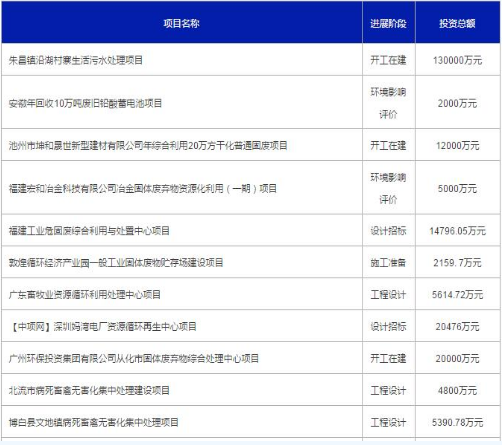Viewport: 502px width, 445px height.
Task: Open 朱昌镇沿湖村寨生活污水处理项目 link
Action: pos(76,60)
